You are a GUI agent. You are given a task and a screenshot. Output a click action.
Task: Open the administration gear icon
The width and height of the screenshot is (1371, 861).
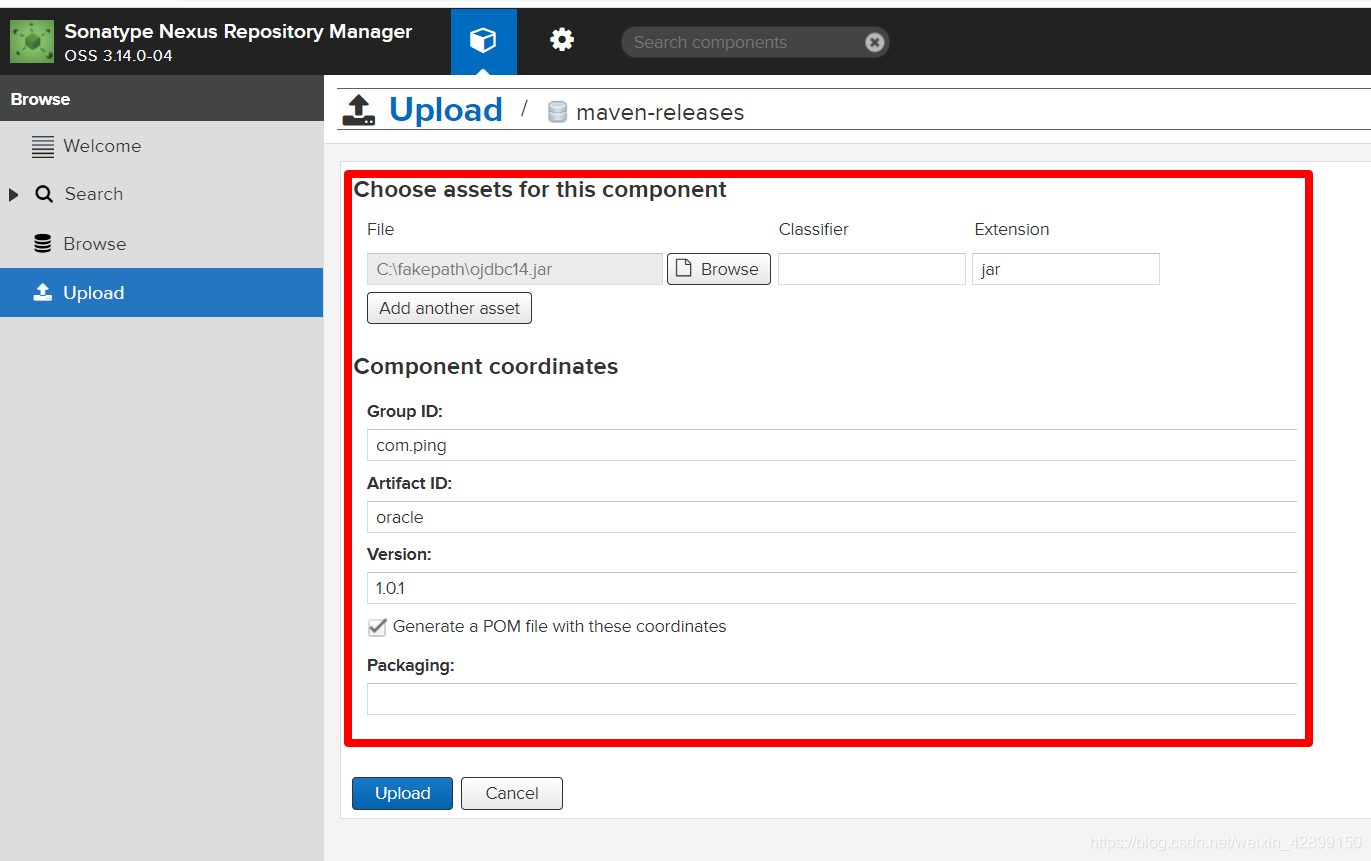562,40
